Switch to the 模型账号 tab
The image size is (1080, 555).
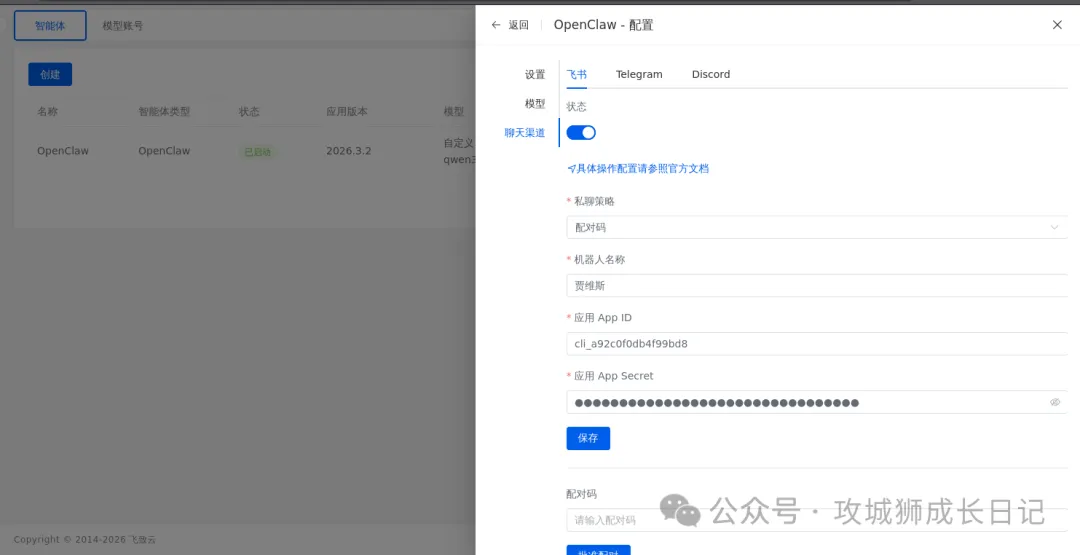click(123, 26)
